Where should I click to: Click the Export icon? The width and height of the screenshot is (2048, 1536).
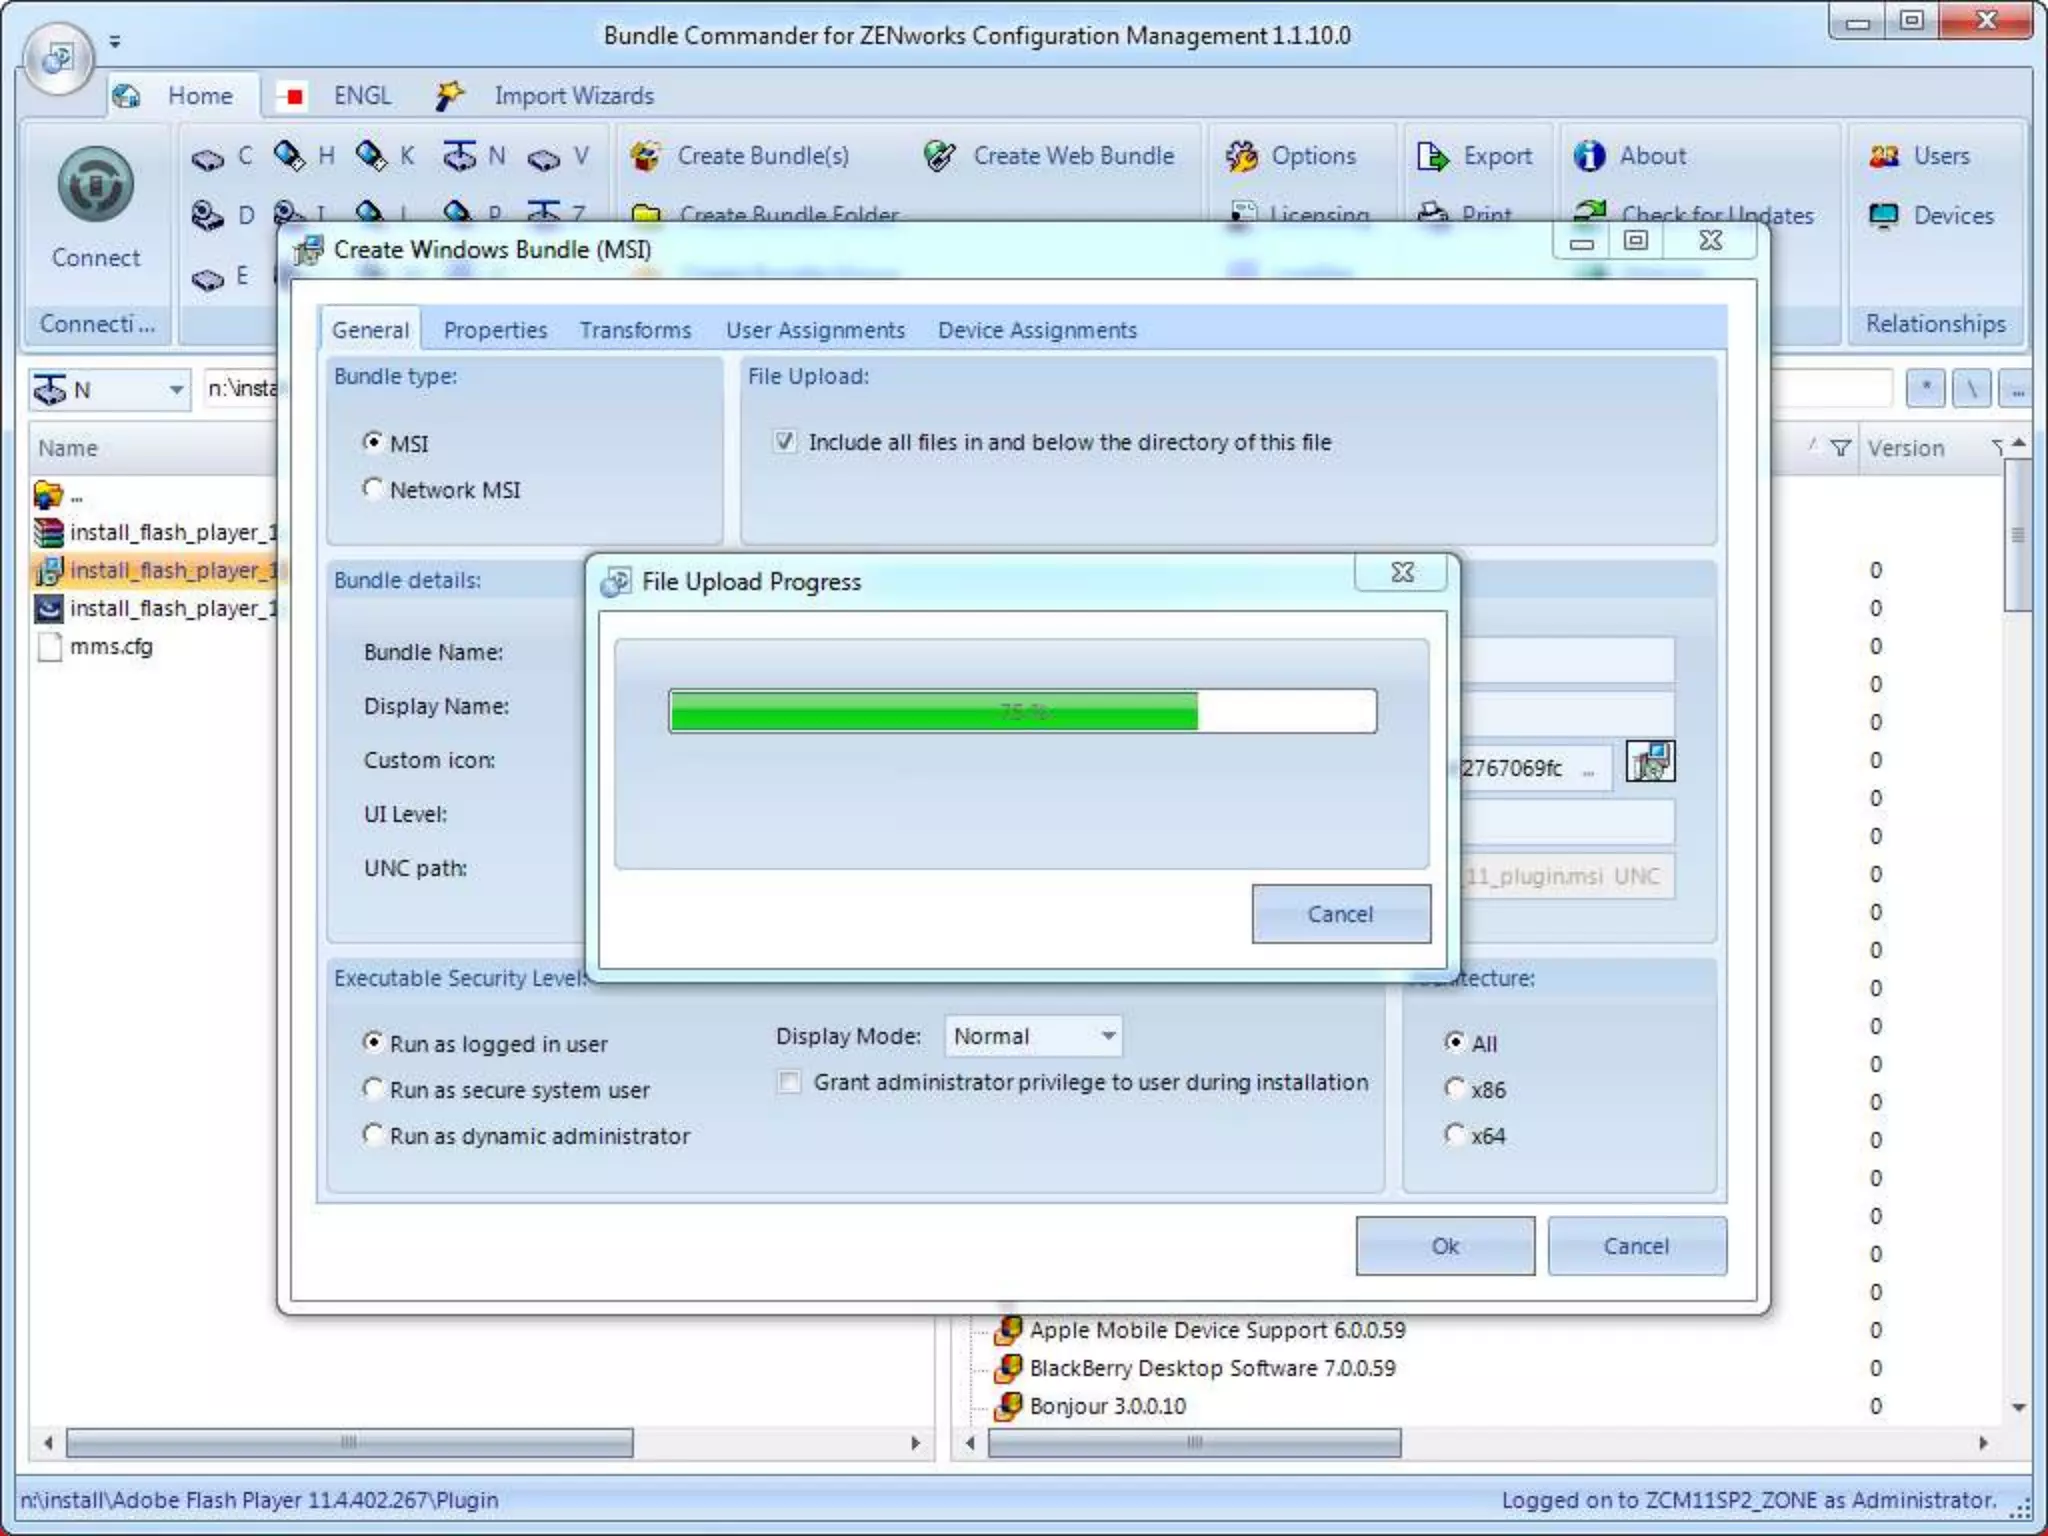click(1432, 156)
